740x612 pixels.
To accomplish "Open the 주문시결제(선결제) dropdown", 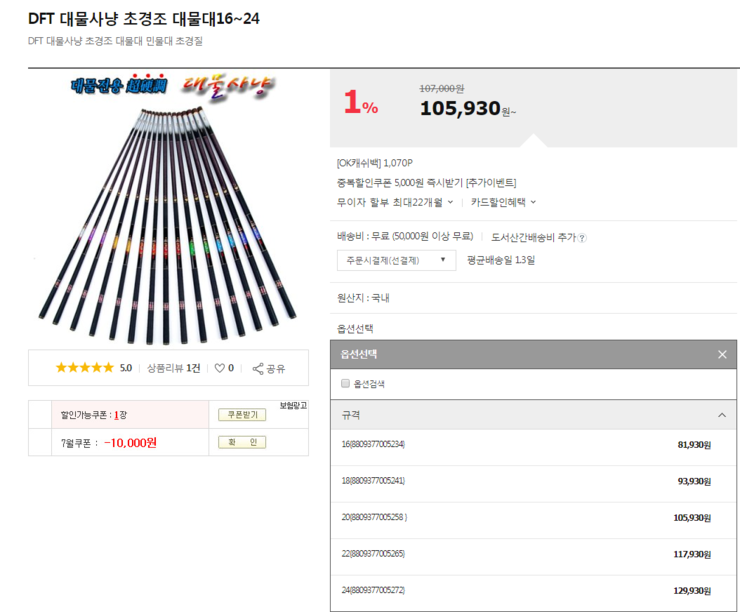I will point(396,260).
